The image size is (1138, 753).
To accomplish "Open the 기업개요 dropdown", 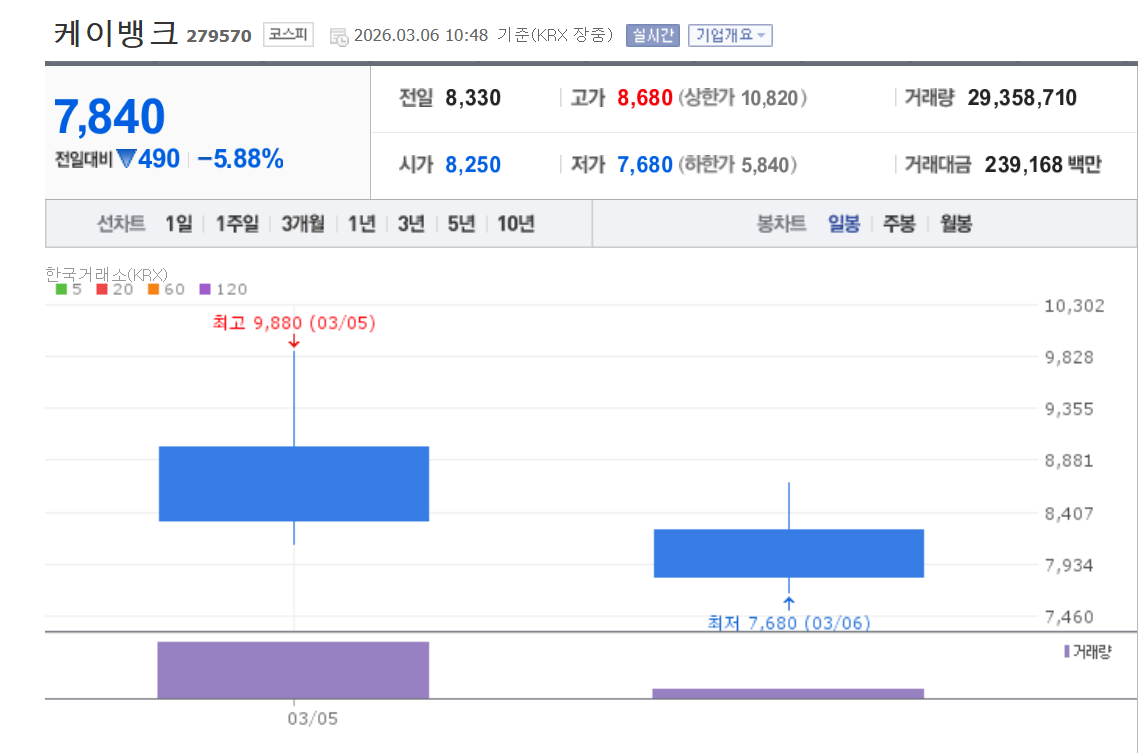I will pyautogui.click(x=730, y=35).
